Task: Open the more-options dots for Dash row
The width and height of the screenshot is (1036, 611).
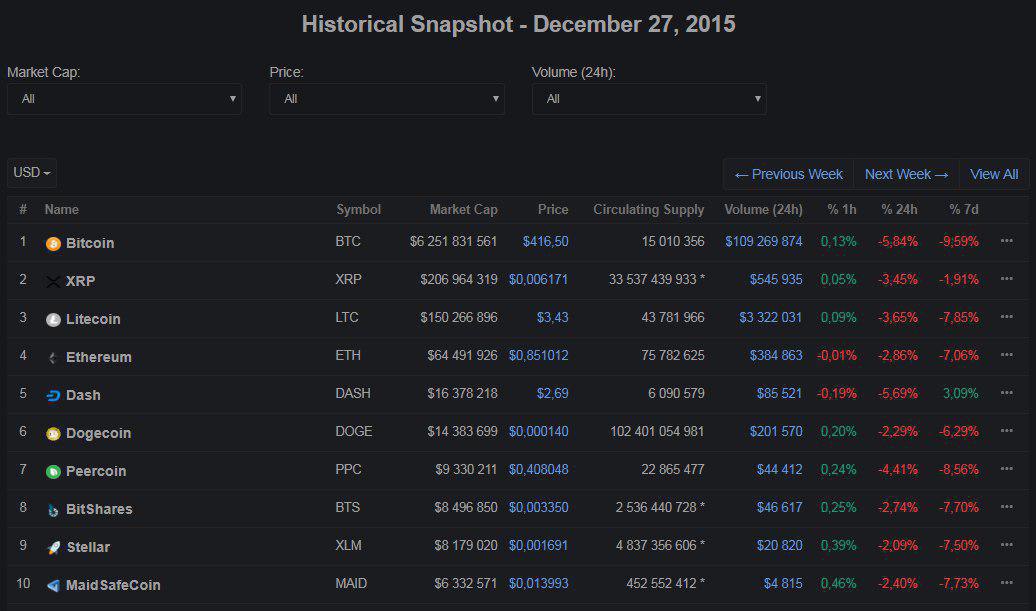Action: (x=1006, y=393)
